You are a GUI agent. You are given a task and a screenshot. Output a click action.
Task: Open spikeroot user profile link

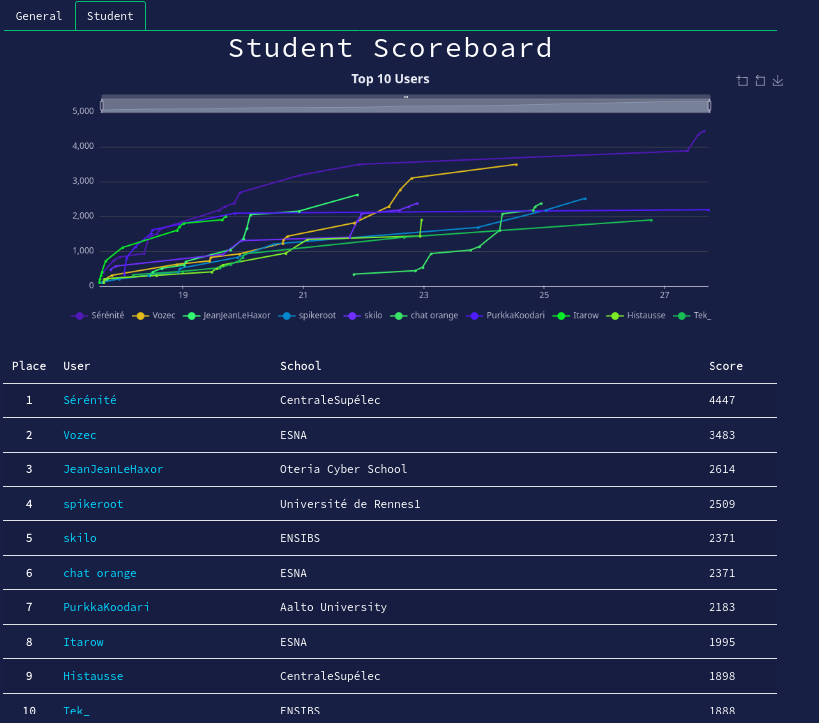click(93, 504)
